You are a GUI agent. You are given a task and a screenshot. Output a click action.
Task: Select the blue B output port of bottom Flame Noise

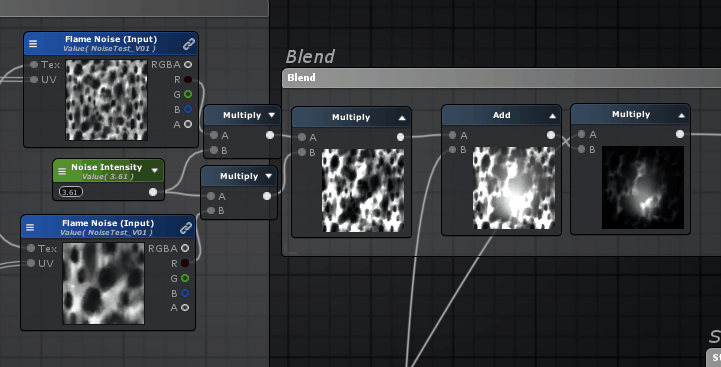(185, 293)
